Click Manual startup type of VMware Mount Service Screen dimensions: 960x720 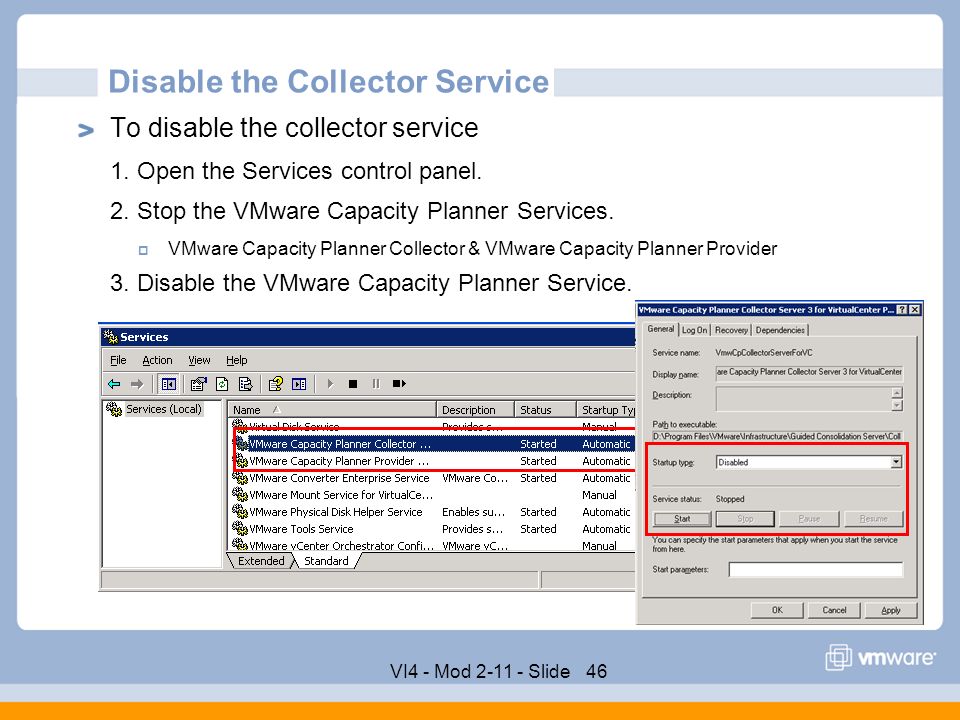599,495
